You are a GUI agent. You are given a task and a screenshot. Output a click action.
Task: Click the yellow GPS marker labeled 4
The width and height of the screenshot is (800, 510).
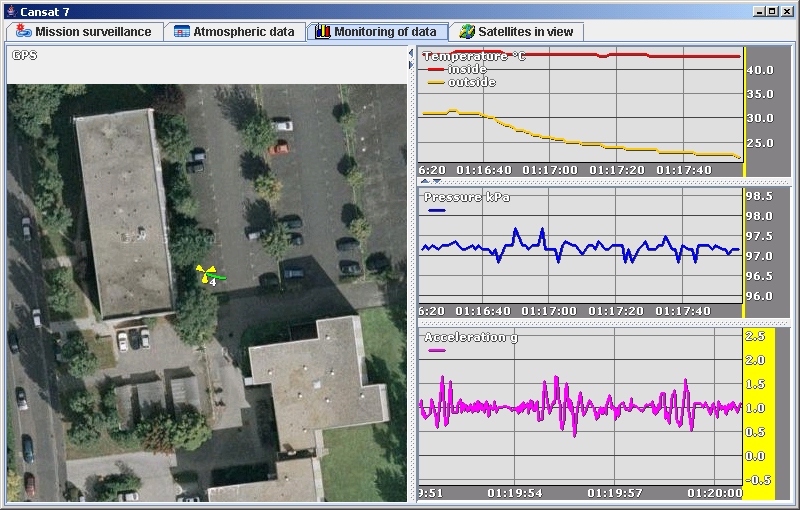207,274
